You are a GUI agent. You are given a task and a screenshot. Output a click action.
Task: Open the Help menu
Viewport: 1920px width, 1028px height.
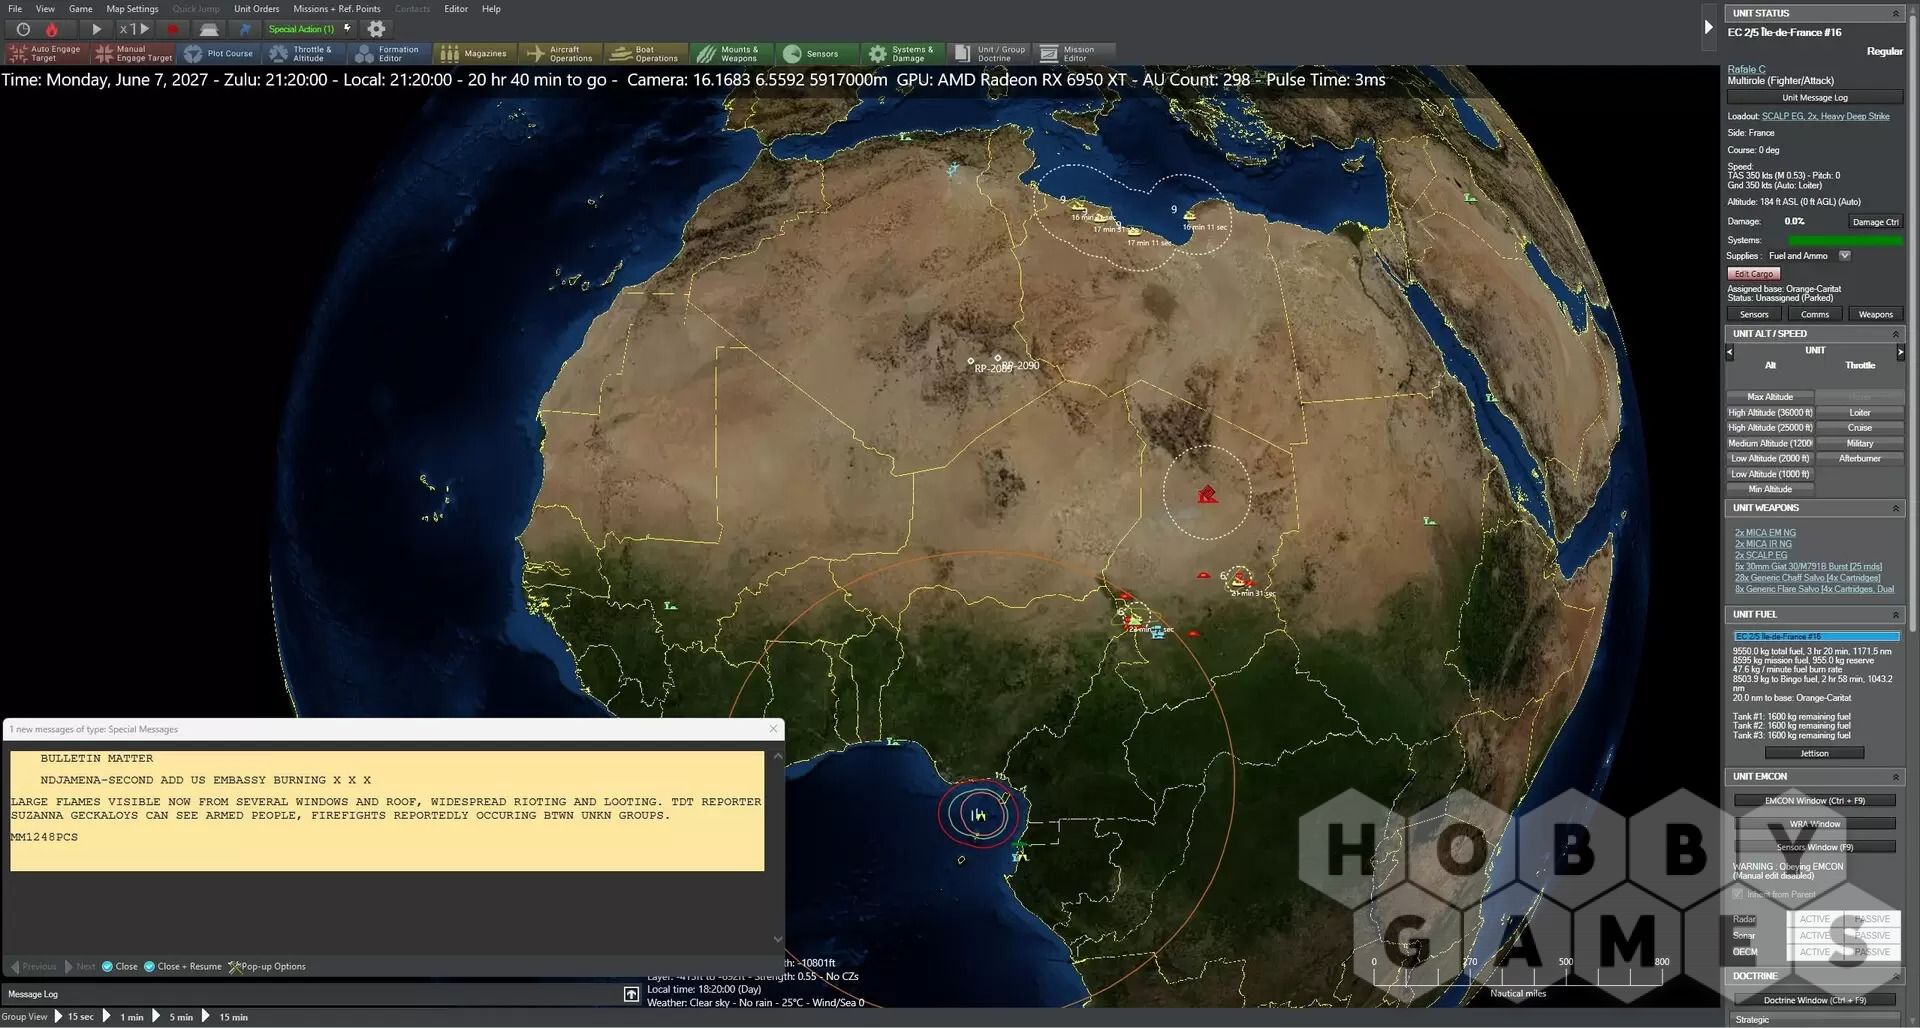coord(491,9)
